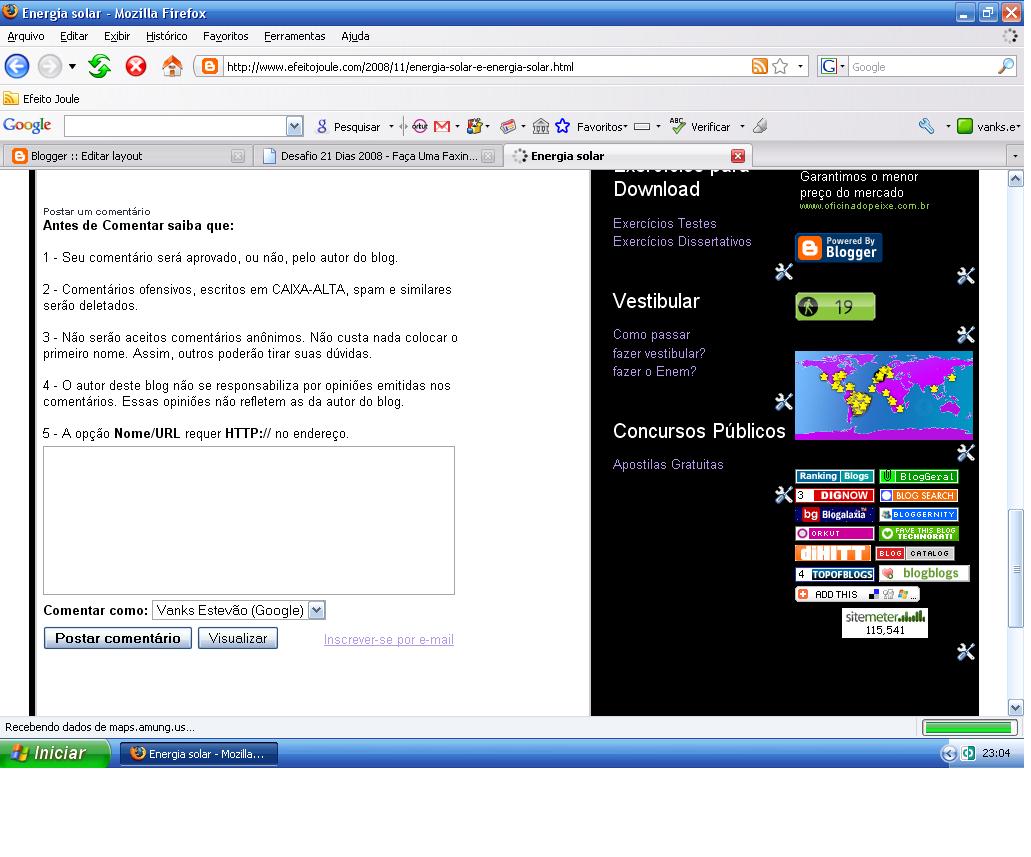Click the ADD THIS share button
Viewport: 1031px width, 857px height.
[x=857, y=595]
